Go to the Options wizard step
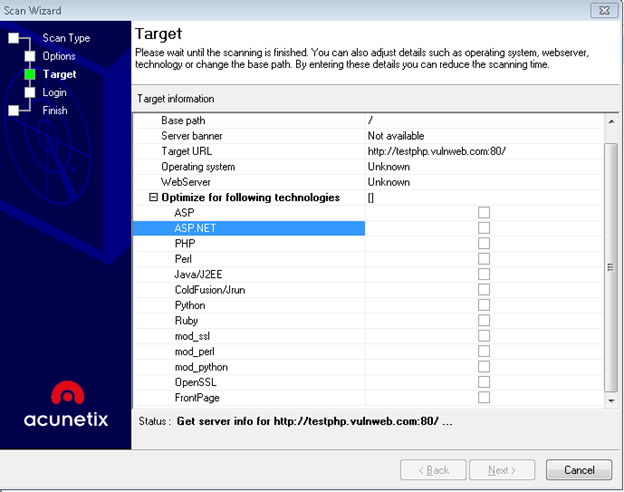Image resolution: width=624 pixels, height=492 pixels. [58, 56]
